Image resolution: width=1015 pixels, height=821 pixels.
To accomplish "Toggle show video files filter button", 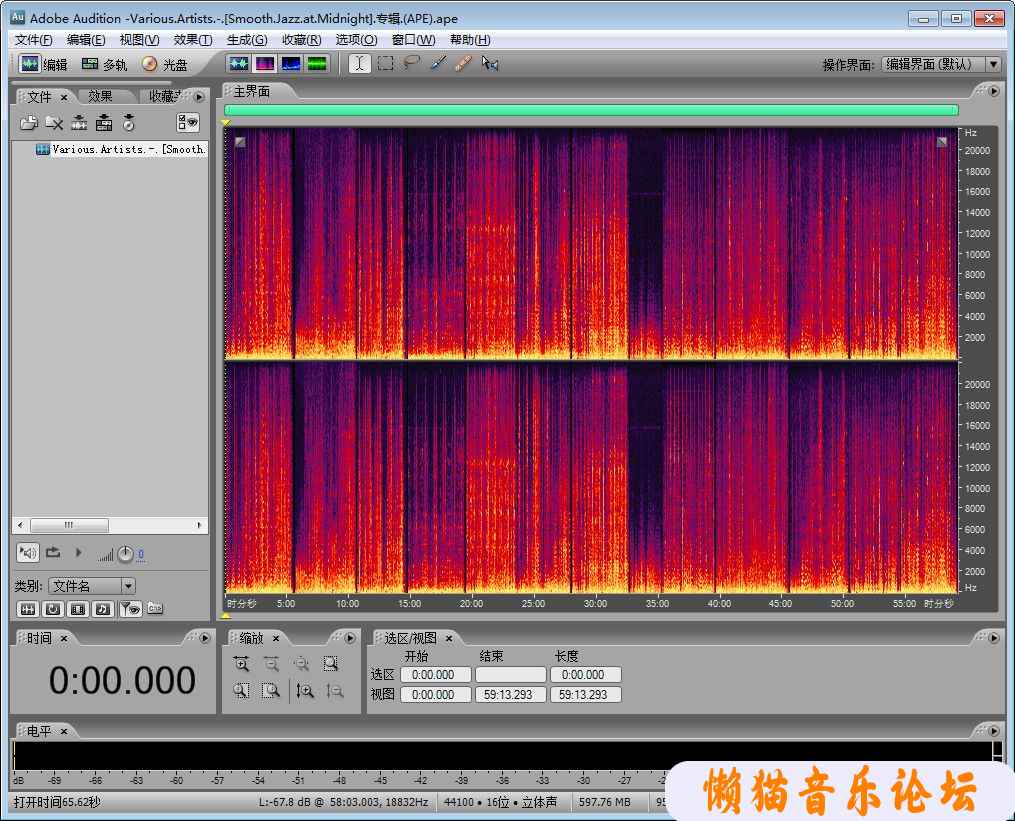I will point(78,609).
